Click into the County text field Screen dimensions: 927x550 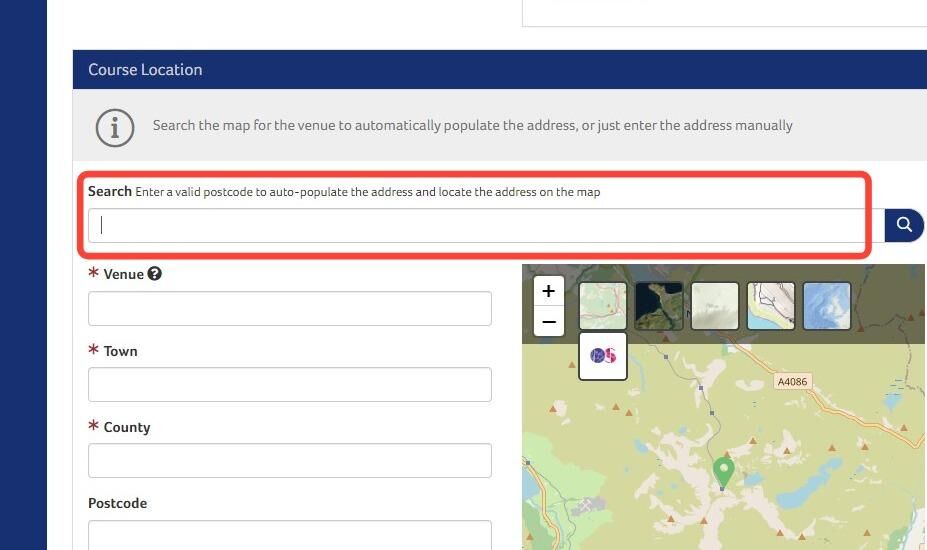[290, 461]
